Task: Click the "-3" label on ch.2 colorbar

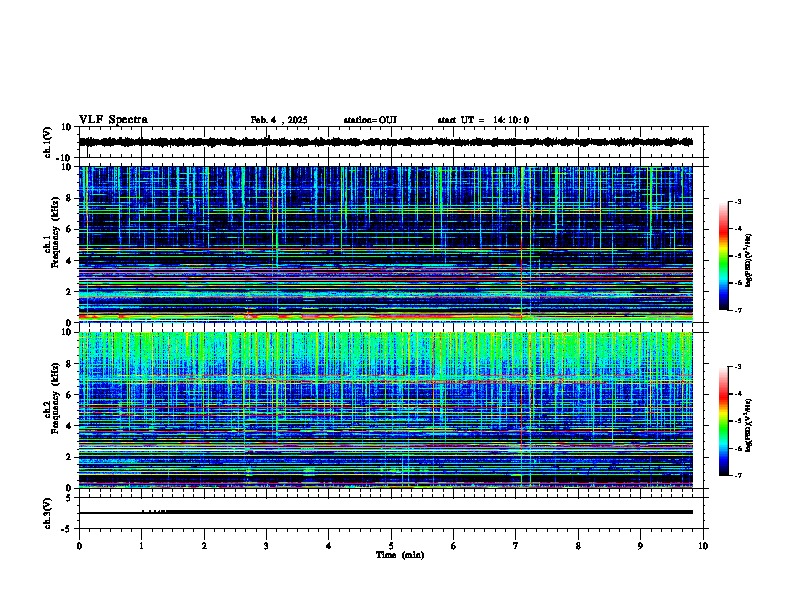Action: [x=737, y=367]
